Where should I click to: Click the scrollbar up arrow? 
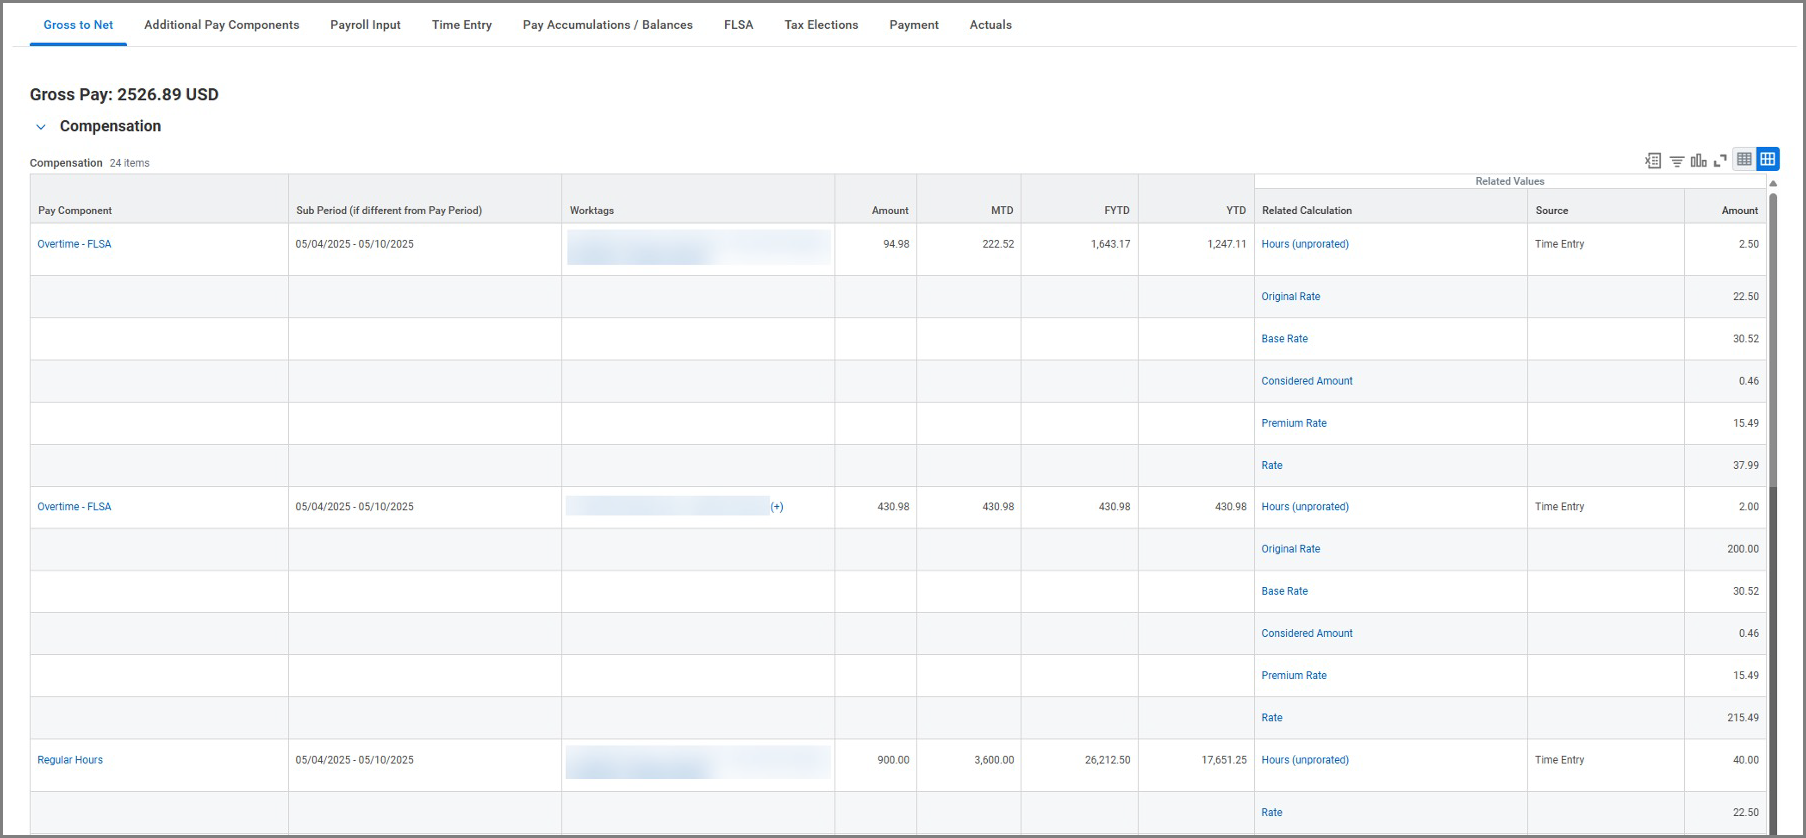point(1773,183)
